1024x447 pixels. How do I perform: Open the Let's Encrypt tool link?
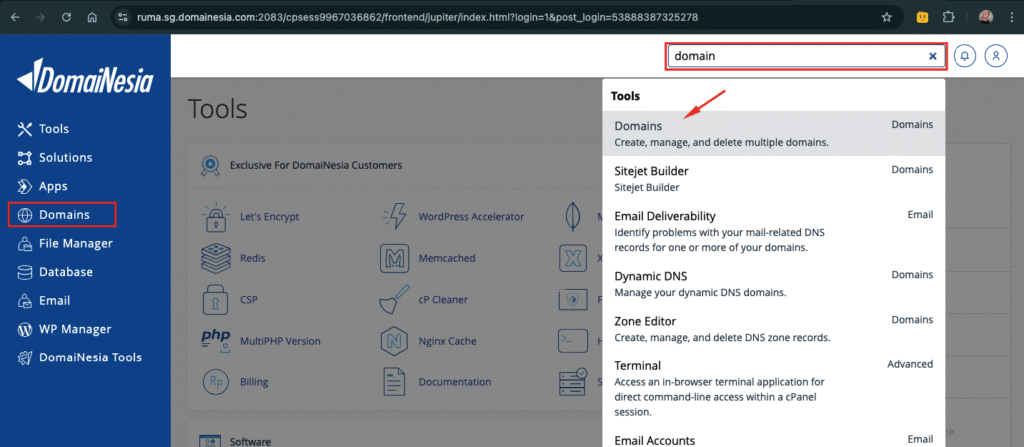[x=269, y=217]
